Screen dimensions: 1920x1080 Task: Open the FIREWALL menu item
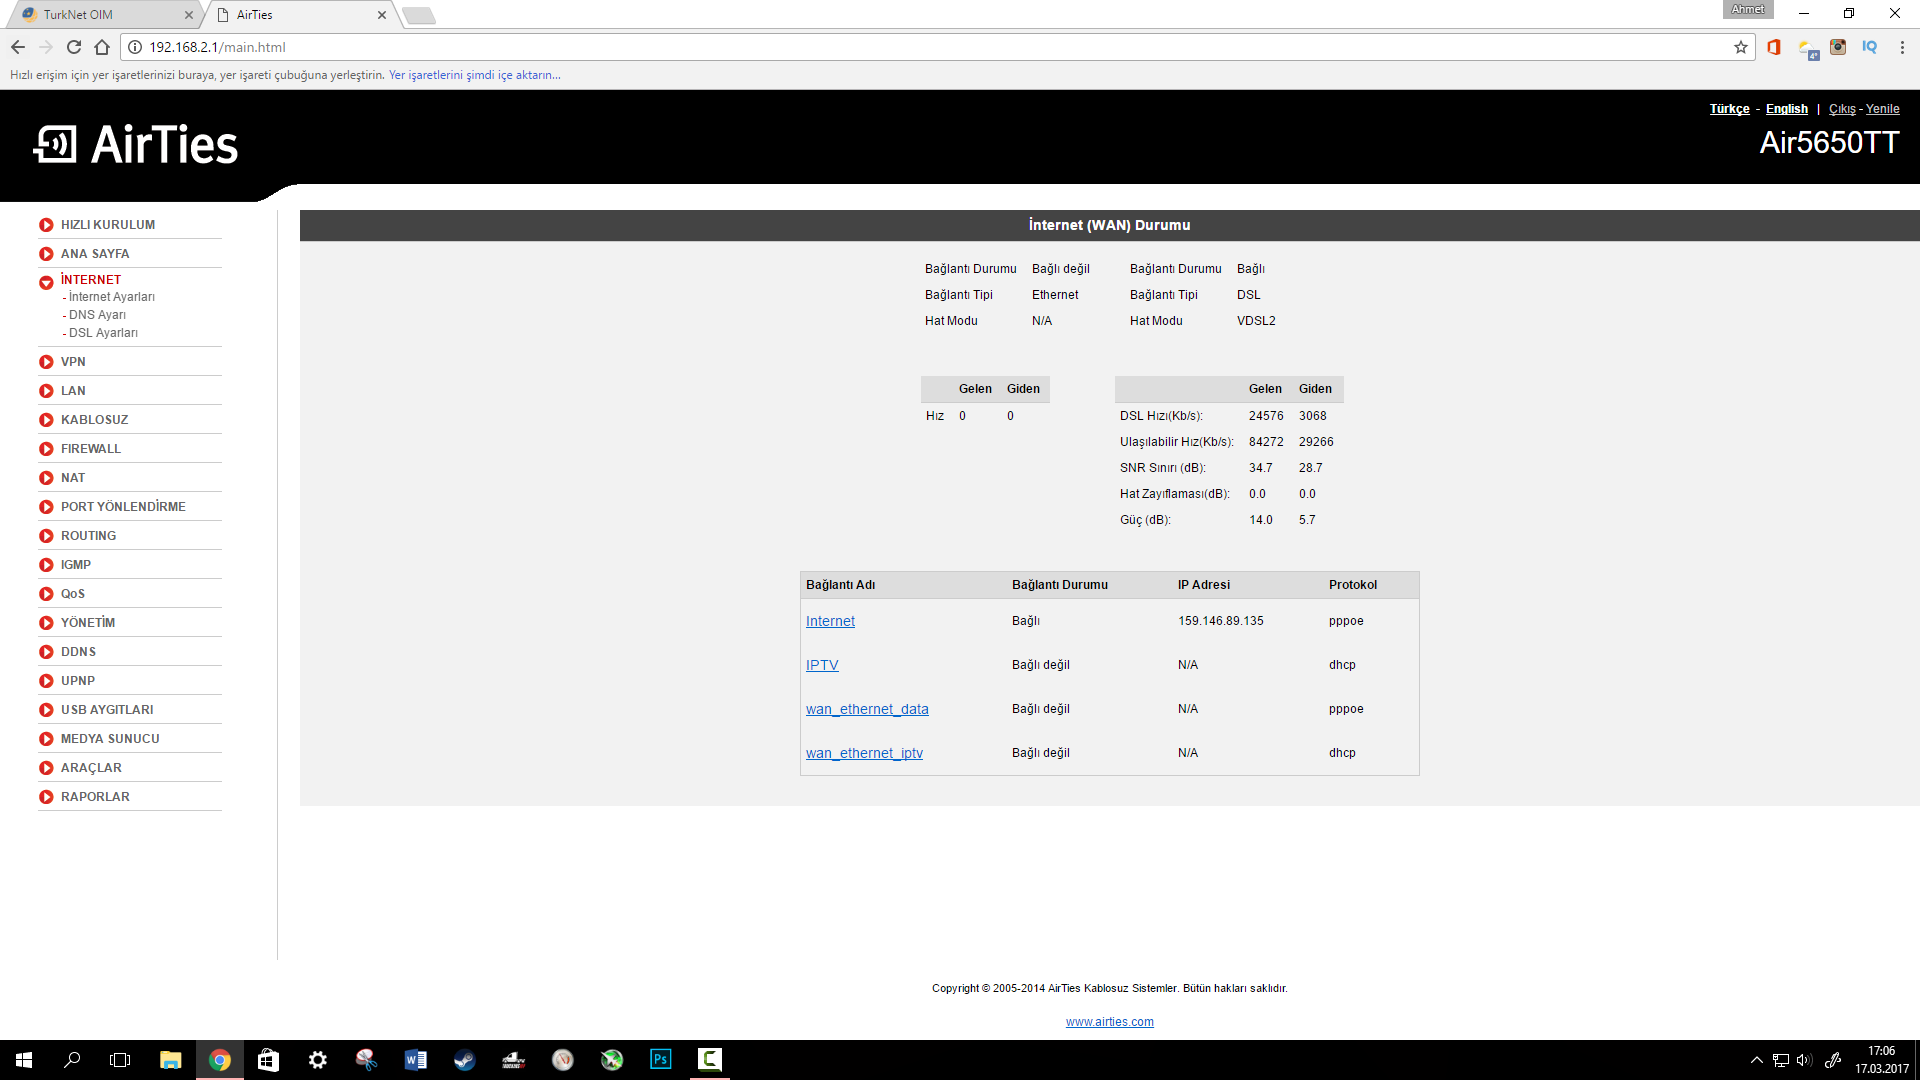91,449
